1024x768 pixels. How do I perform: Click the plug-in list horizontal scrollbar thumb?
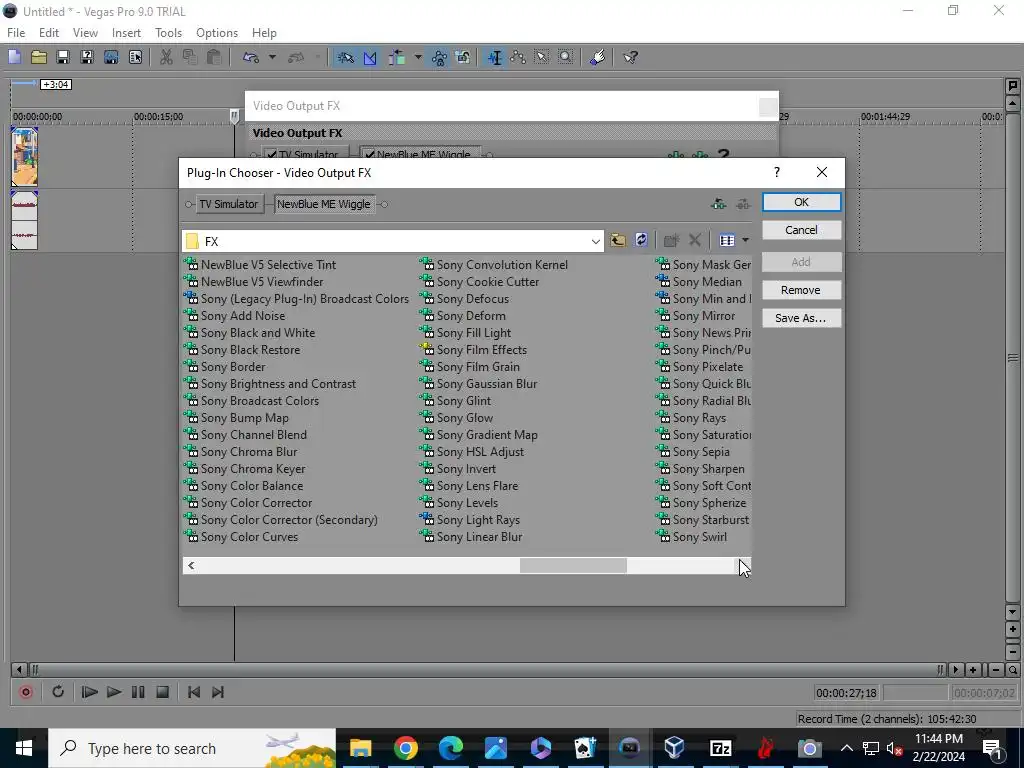(x=573, y=566)
